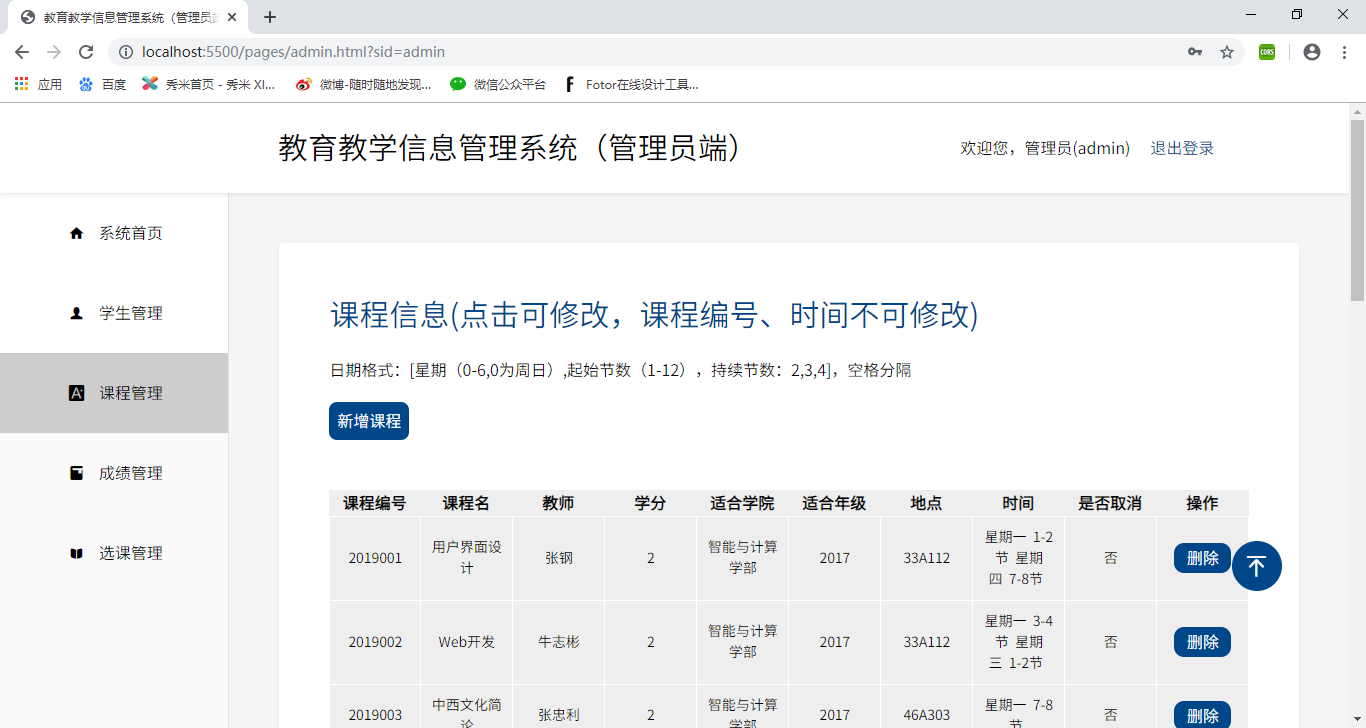
Task: Click the browser forward arrow
Action: point(54,52)
